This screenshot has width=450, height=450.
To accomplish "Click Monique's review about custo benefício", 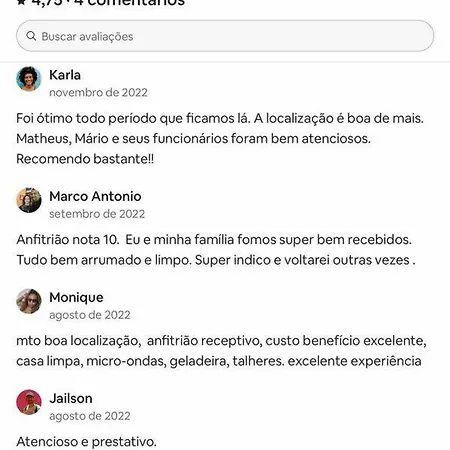I will [x=221, y=351].
